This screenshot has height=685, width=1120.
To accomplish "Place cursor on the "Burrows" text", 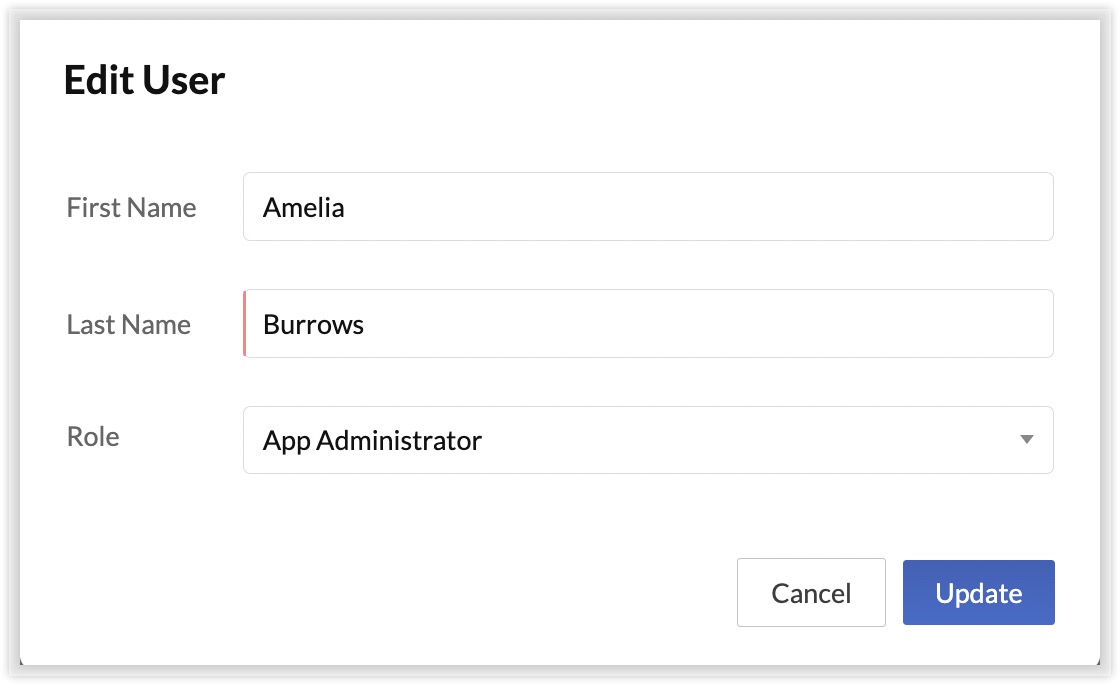I will [313, 325].
